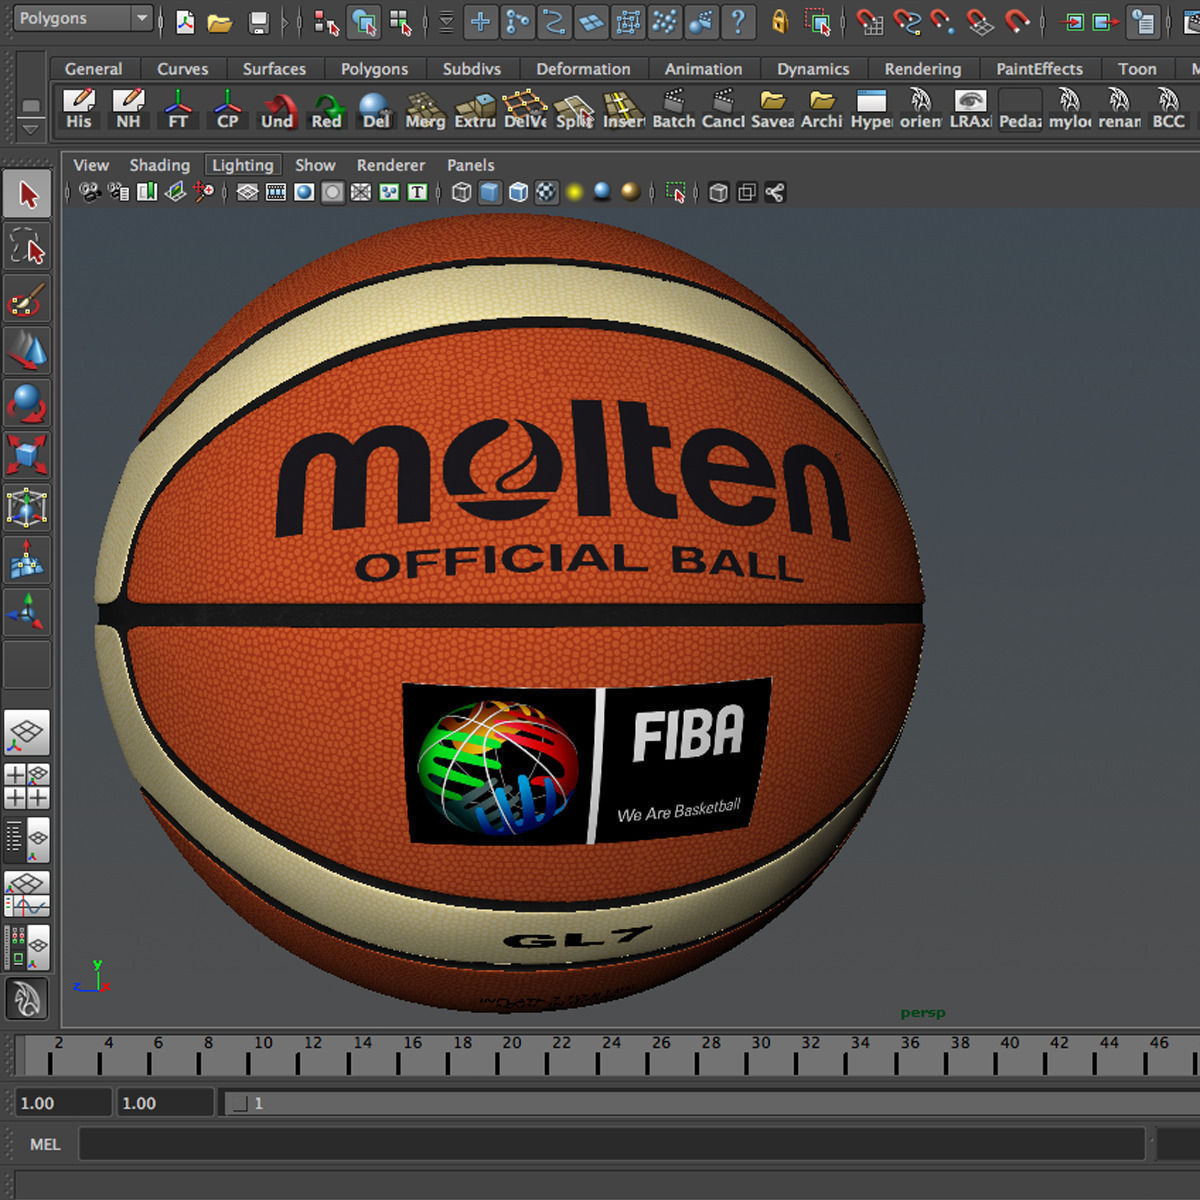Viewport: 1200px width, 1200px height.
Task: Toggle Select by object type mode
Action: (365, 21)
